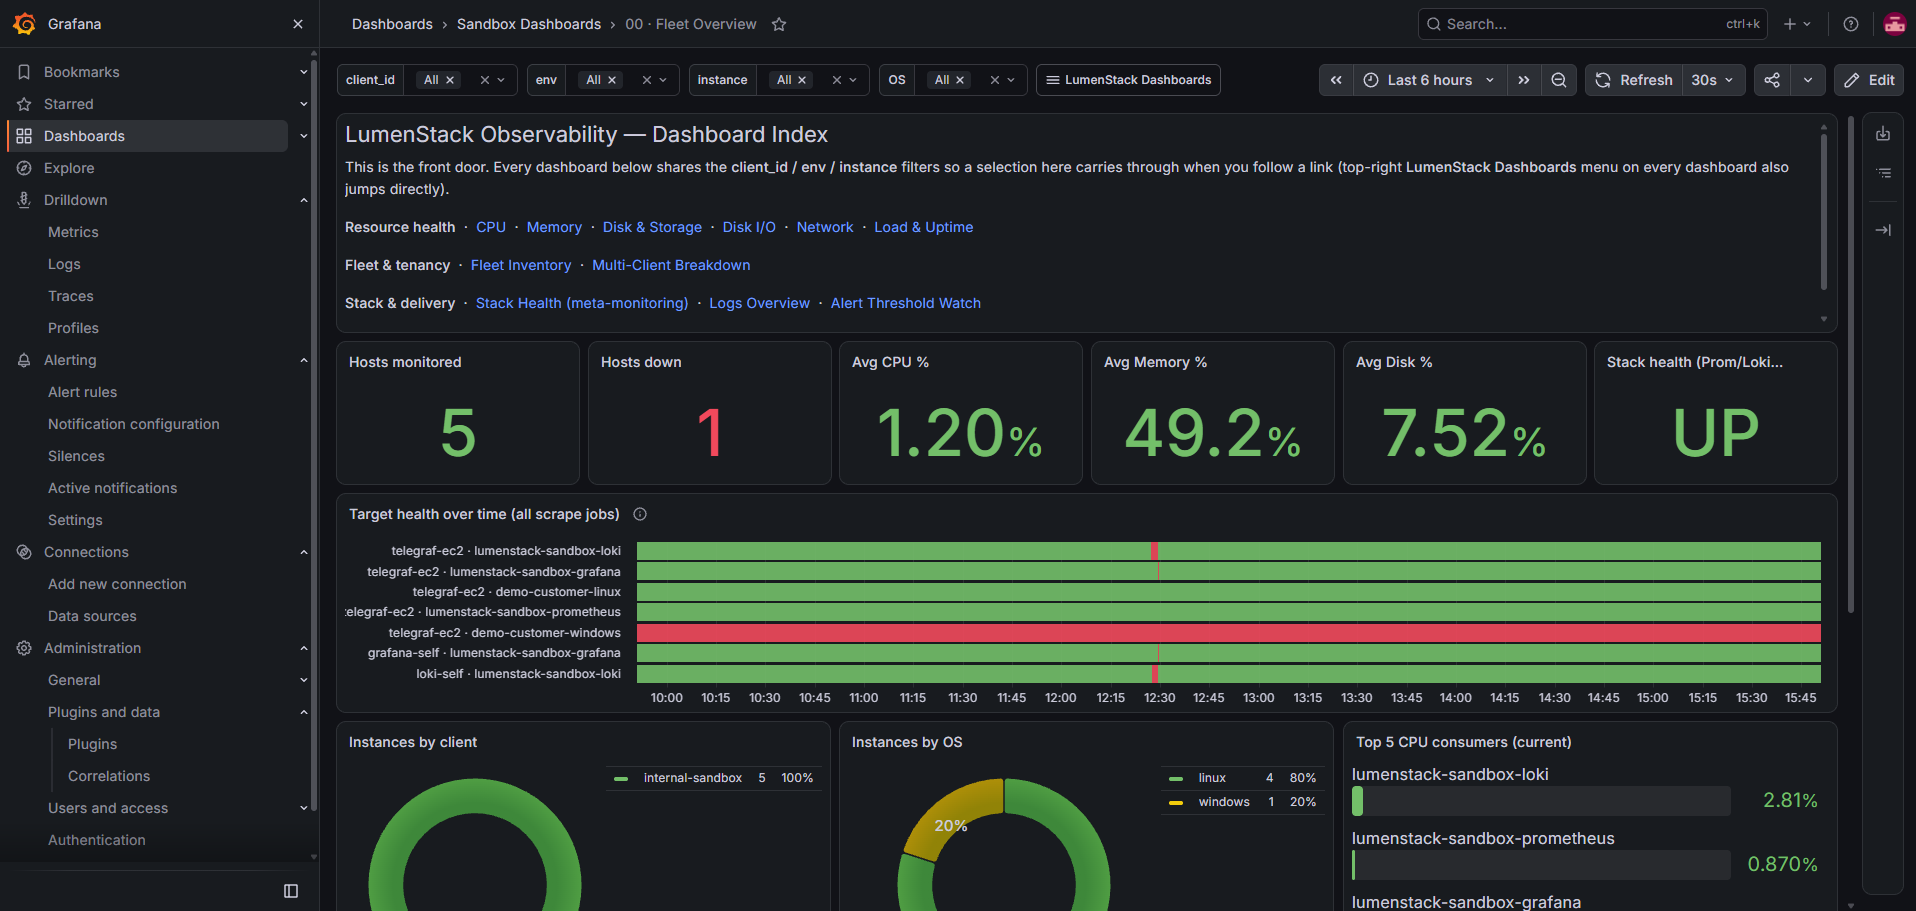Click the Grafana logo icon
This screenshot has height=911, width=1916.
click(x=25, y=24)
